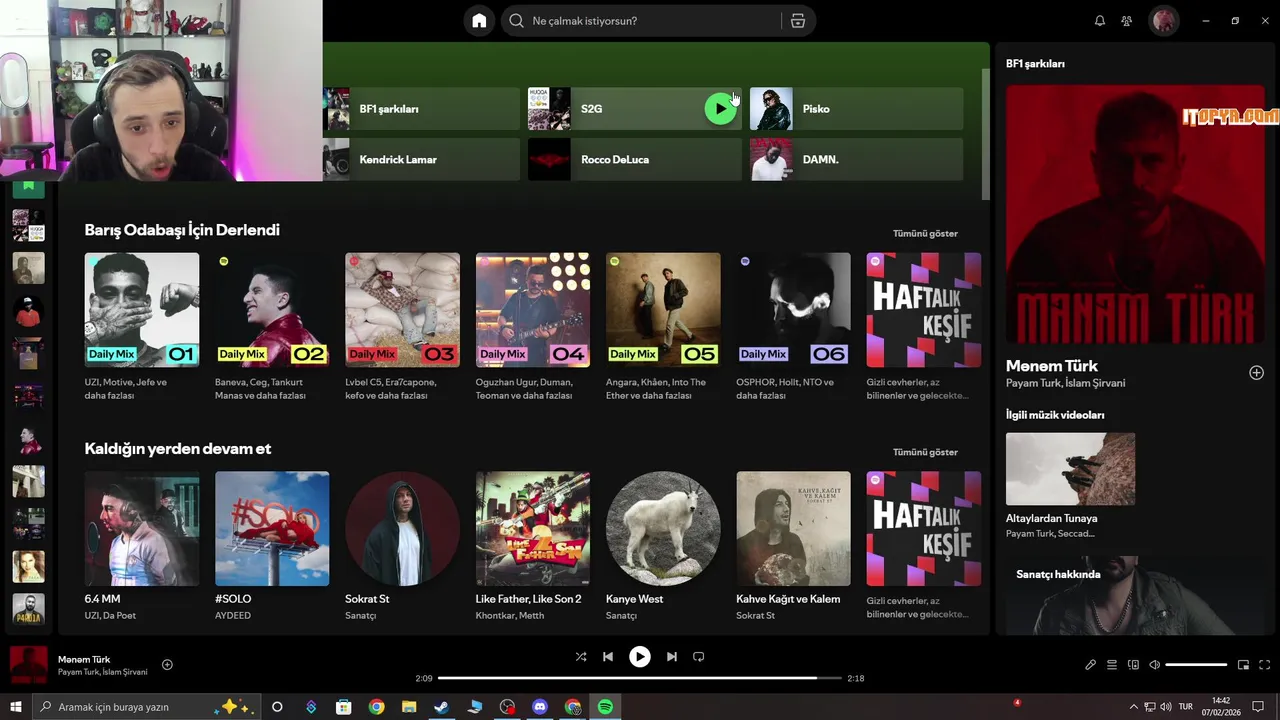Toggle shuffle in the player bar
The width and height of the screenshot is (1280, 720).
coord(581,657)
